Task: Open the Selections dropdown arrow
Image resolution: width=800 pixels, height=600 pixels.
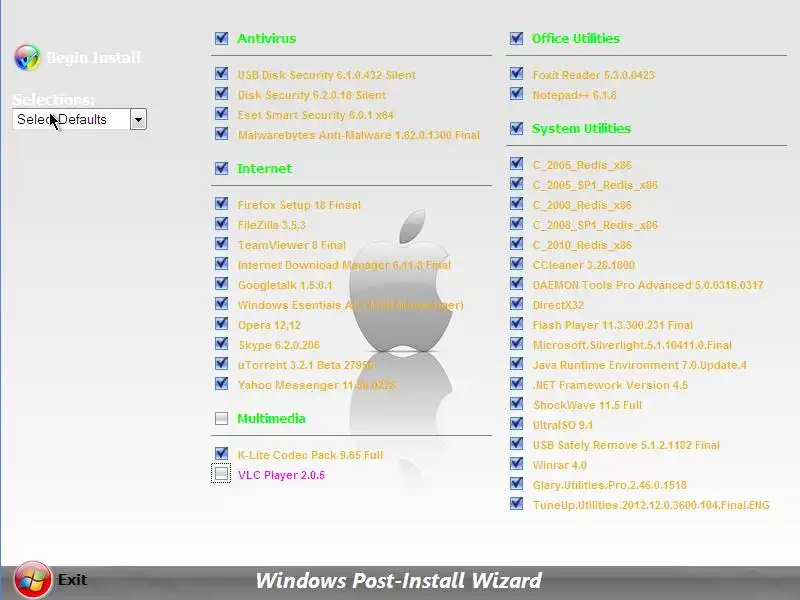Action: (x=138, y=119)
